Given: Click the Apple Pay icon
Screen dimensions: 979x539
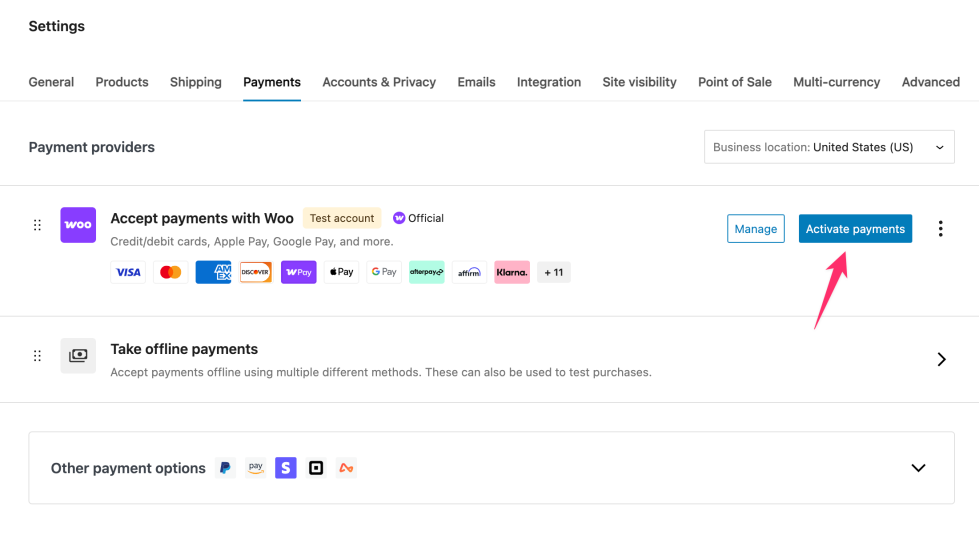Looking at the screenshot, I should tap(341, 272).
